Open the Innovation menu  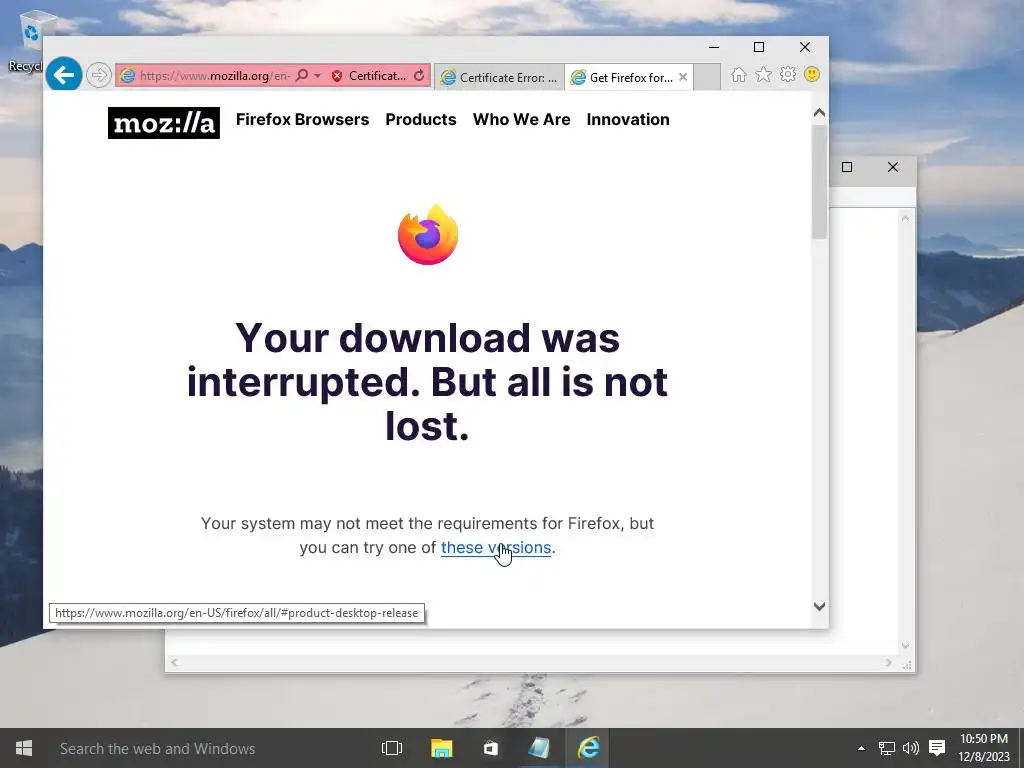[628, 120]
